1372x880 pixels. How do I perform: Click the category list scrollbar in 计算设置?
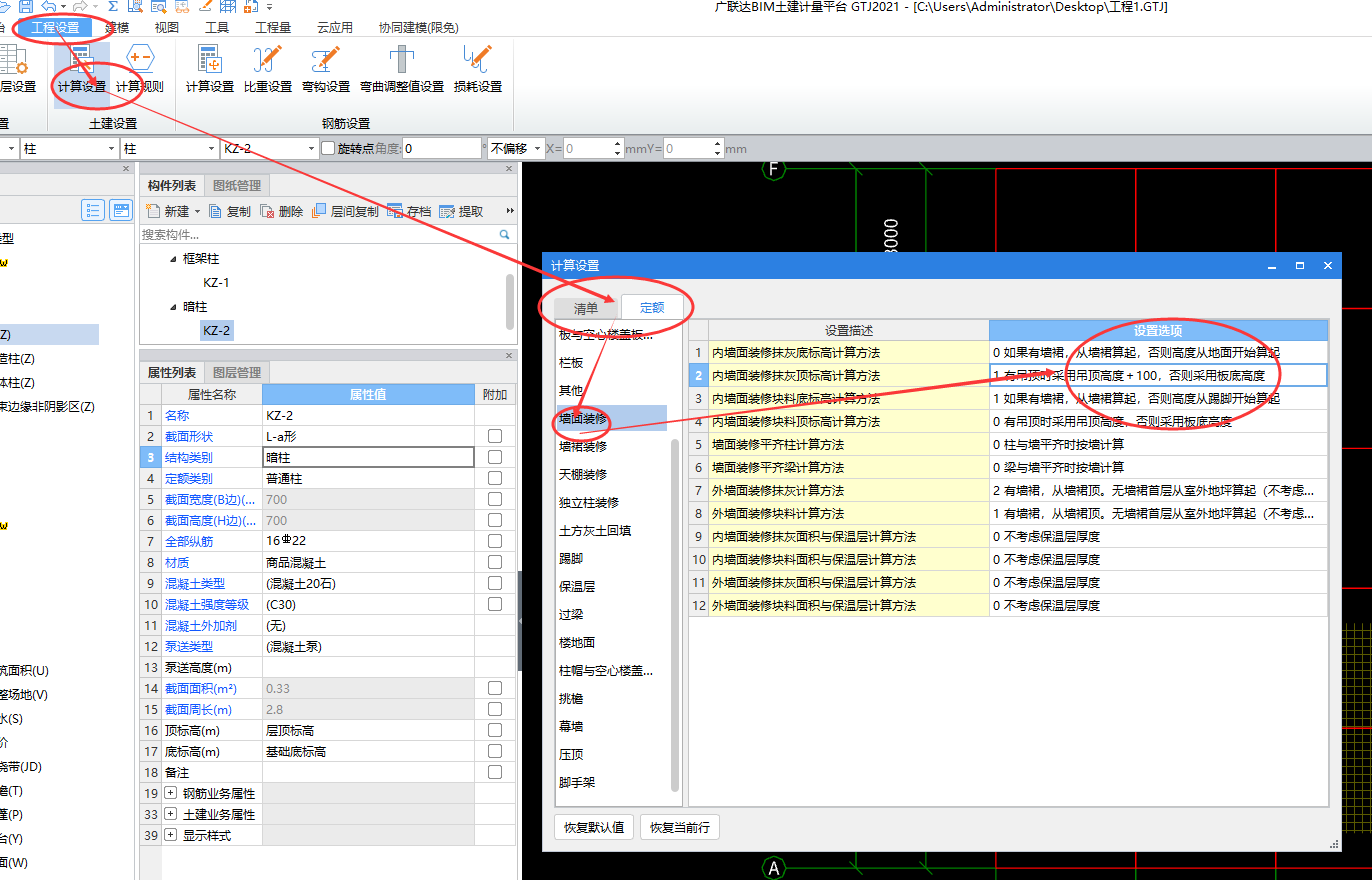[675, 615]
